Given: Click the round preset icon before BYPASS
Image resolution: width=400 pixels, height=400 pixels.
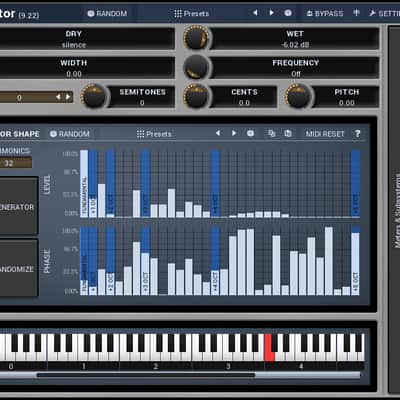Looking at the screenshot, I should tap(288, 13).
